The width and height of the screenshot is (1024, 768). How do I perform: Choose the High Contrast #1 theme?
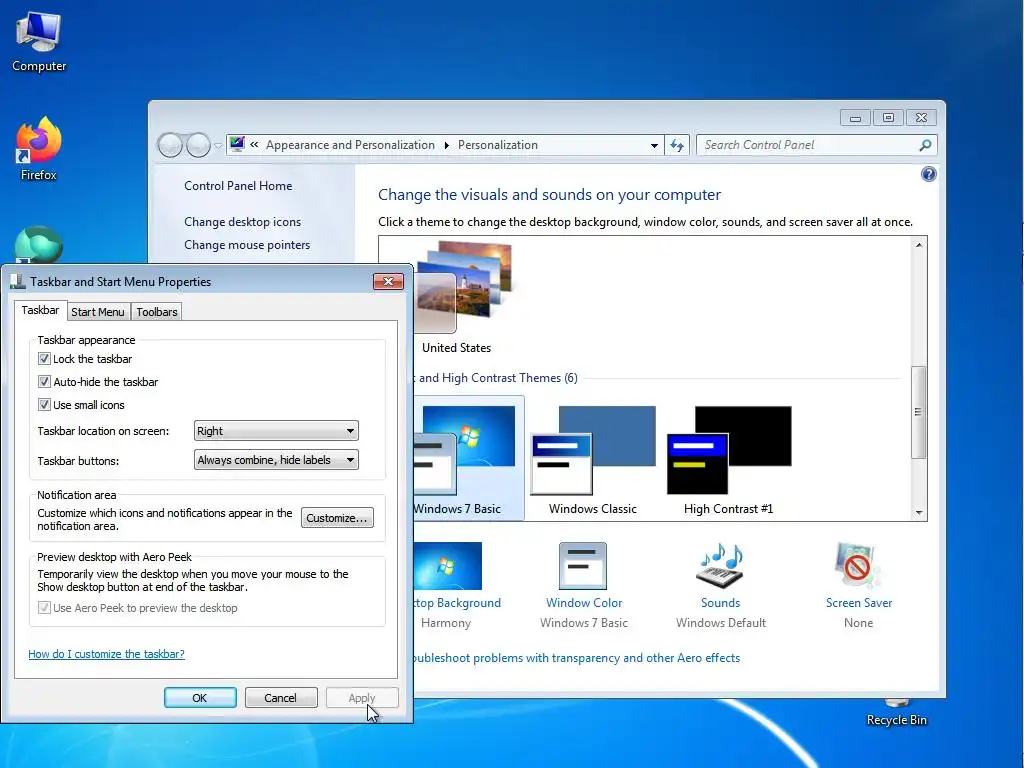coord(729,458)
